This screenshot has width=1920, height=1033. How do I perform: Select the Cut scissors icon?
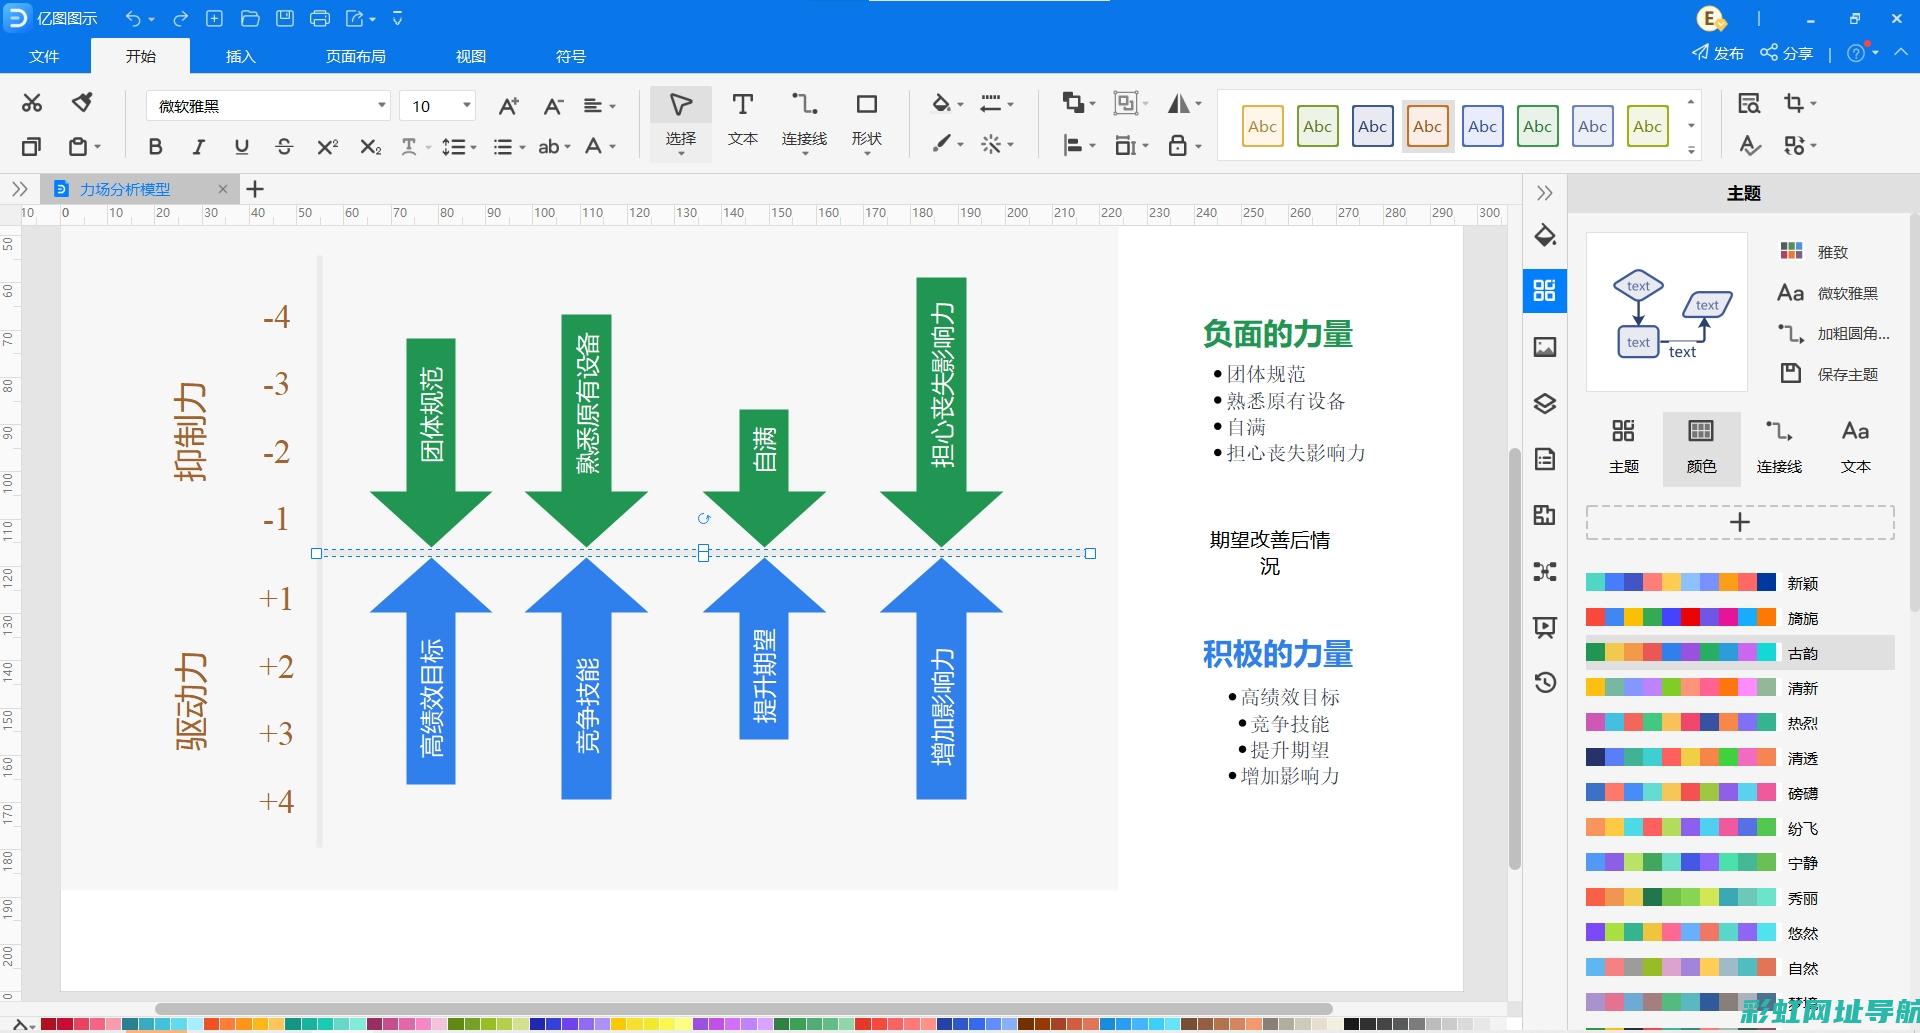coord(32,103)
